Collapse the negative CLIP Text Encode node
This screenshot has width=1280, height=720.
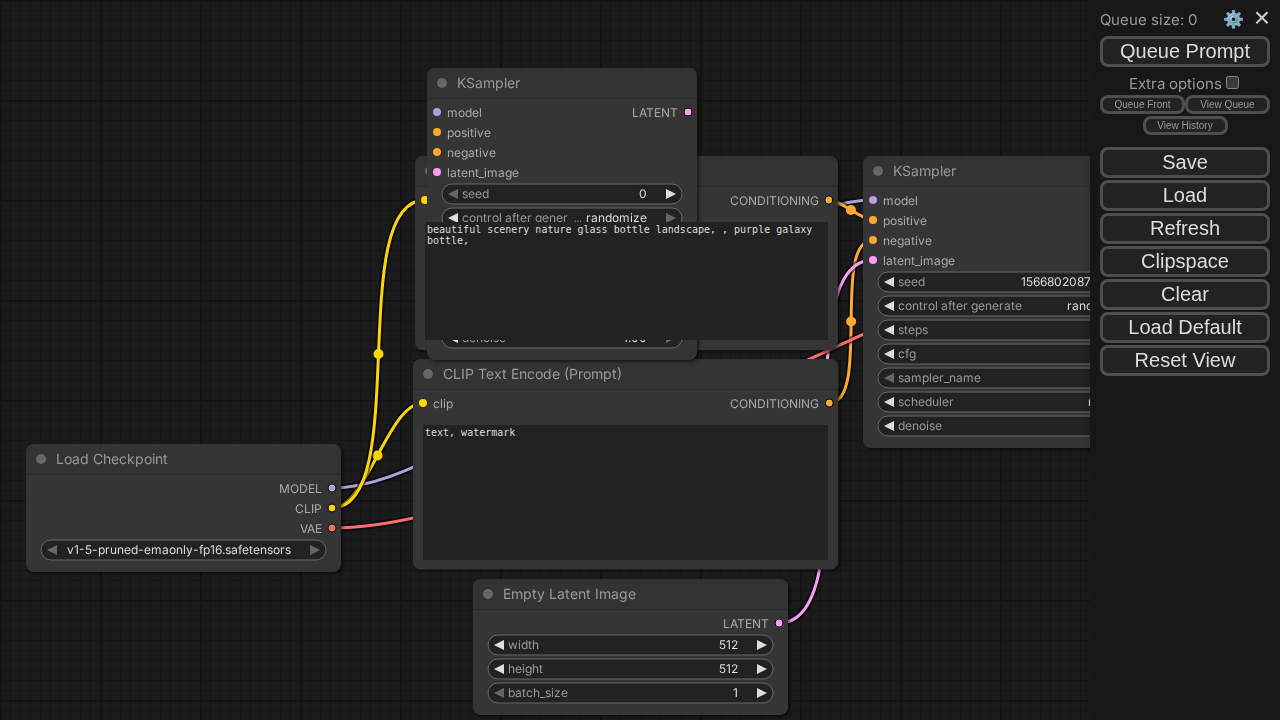pos(428,374)
